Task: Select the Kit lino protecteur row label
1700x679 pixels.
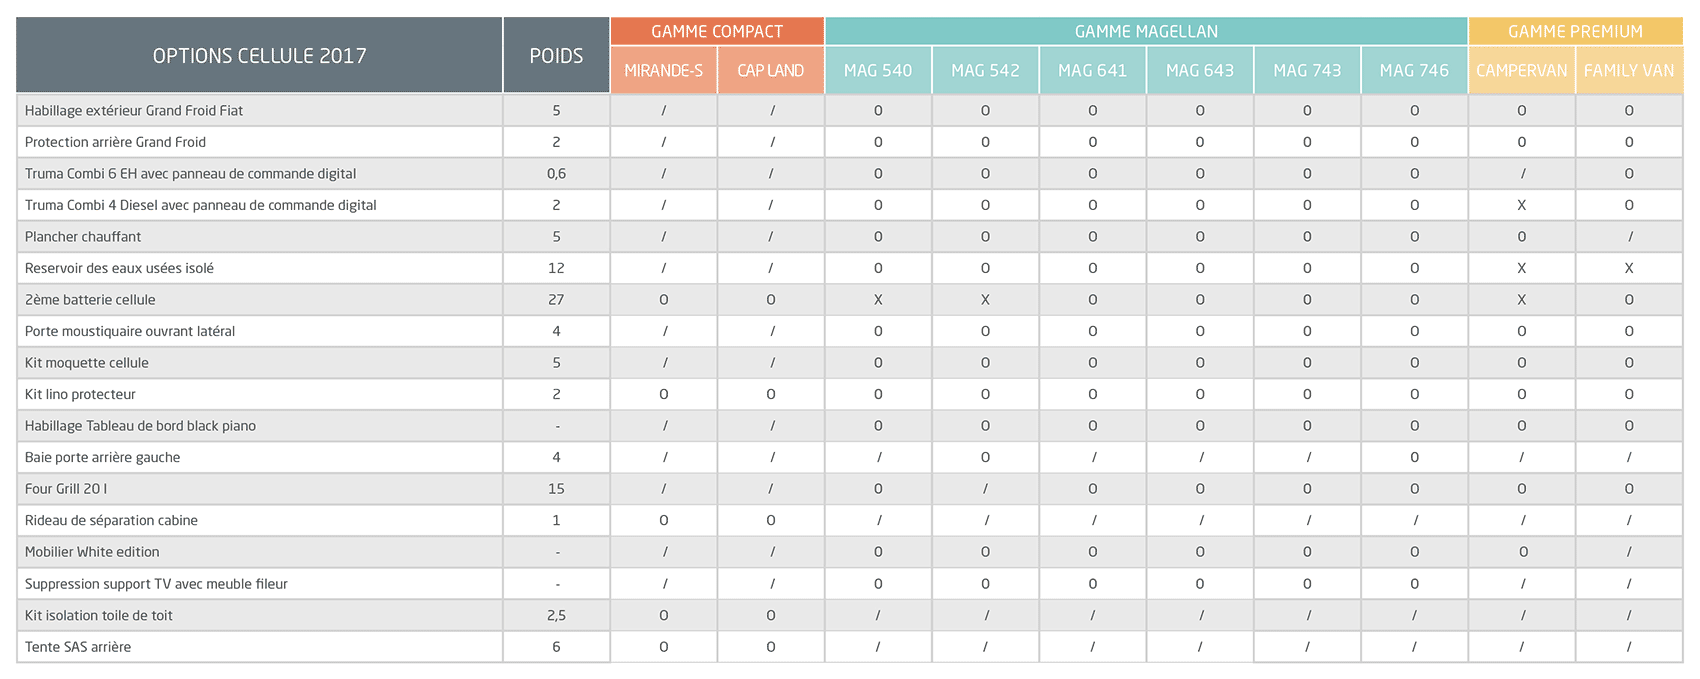Action: (x=80, y=395)
